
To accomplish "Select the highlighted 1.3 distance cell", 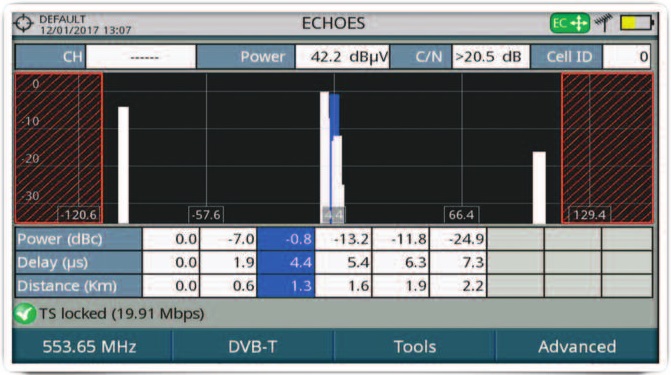I will click(286, 286).
